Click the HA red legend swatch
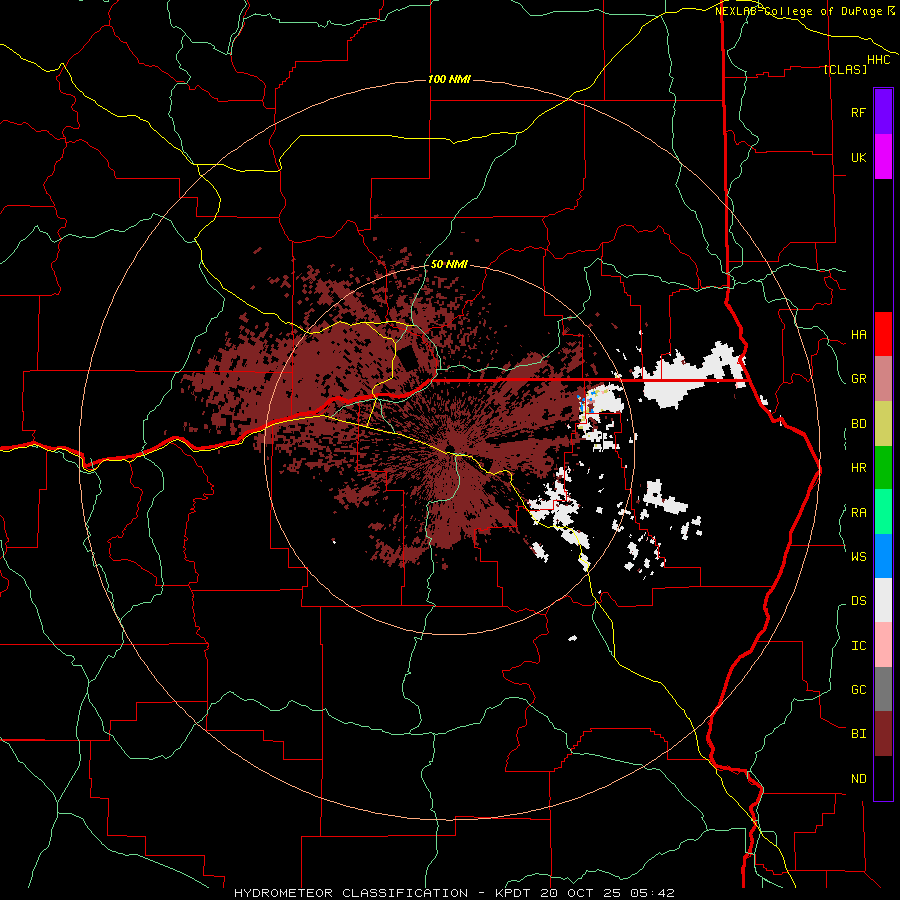This screenshot has height=900, width=900. pyautogui.click(x=883, y=334)
